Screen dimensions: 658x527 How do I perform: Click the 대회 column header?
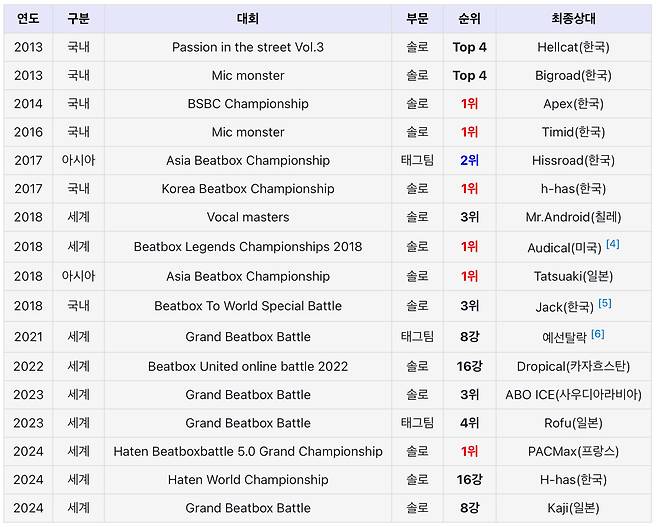pyautogui.click(x=248, y=18)
